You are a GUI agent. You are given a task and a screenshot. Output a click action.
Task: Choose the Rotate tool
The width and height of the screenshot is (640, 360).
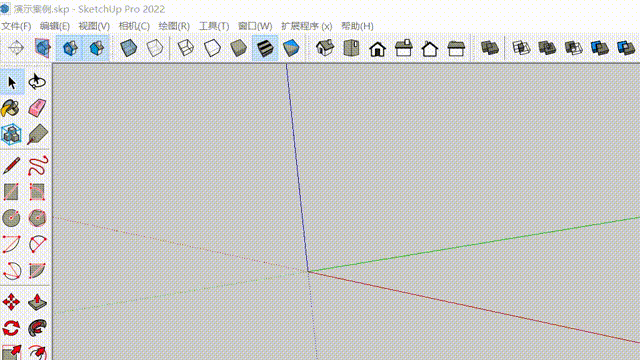click(11, 328)
